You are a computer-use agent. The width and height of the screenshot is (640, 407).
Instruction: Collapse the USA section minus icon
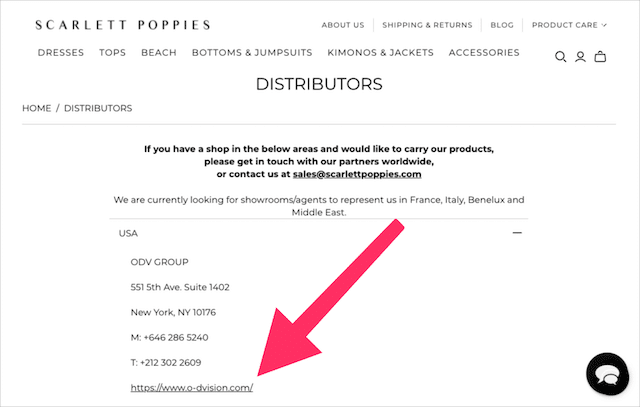(x=517, y=233)
